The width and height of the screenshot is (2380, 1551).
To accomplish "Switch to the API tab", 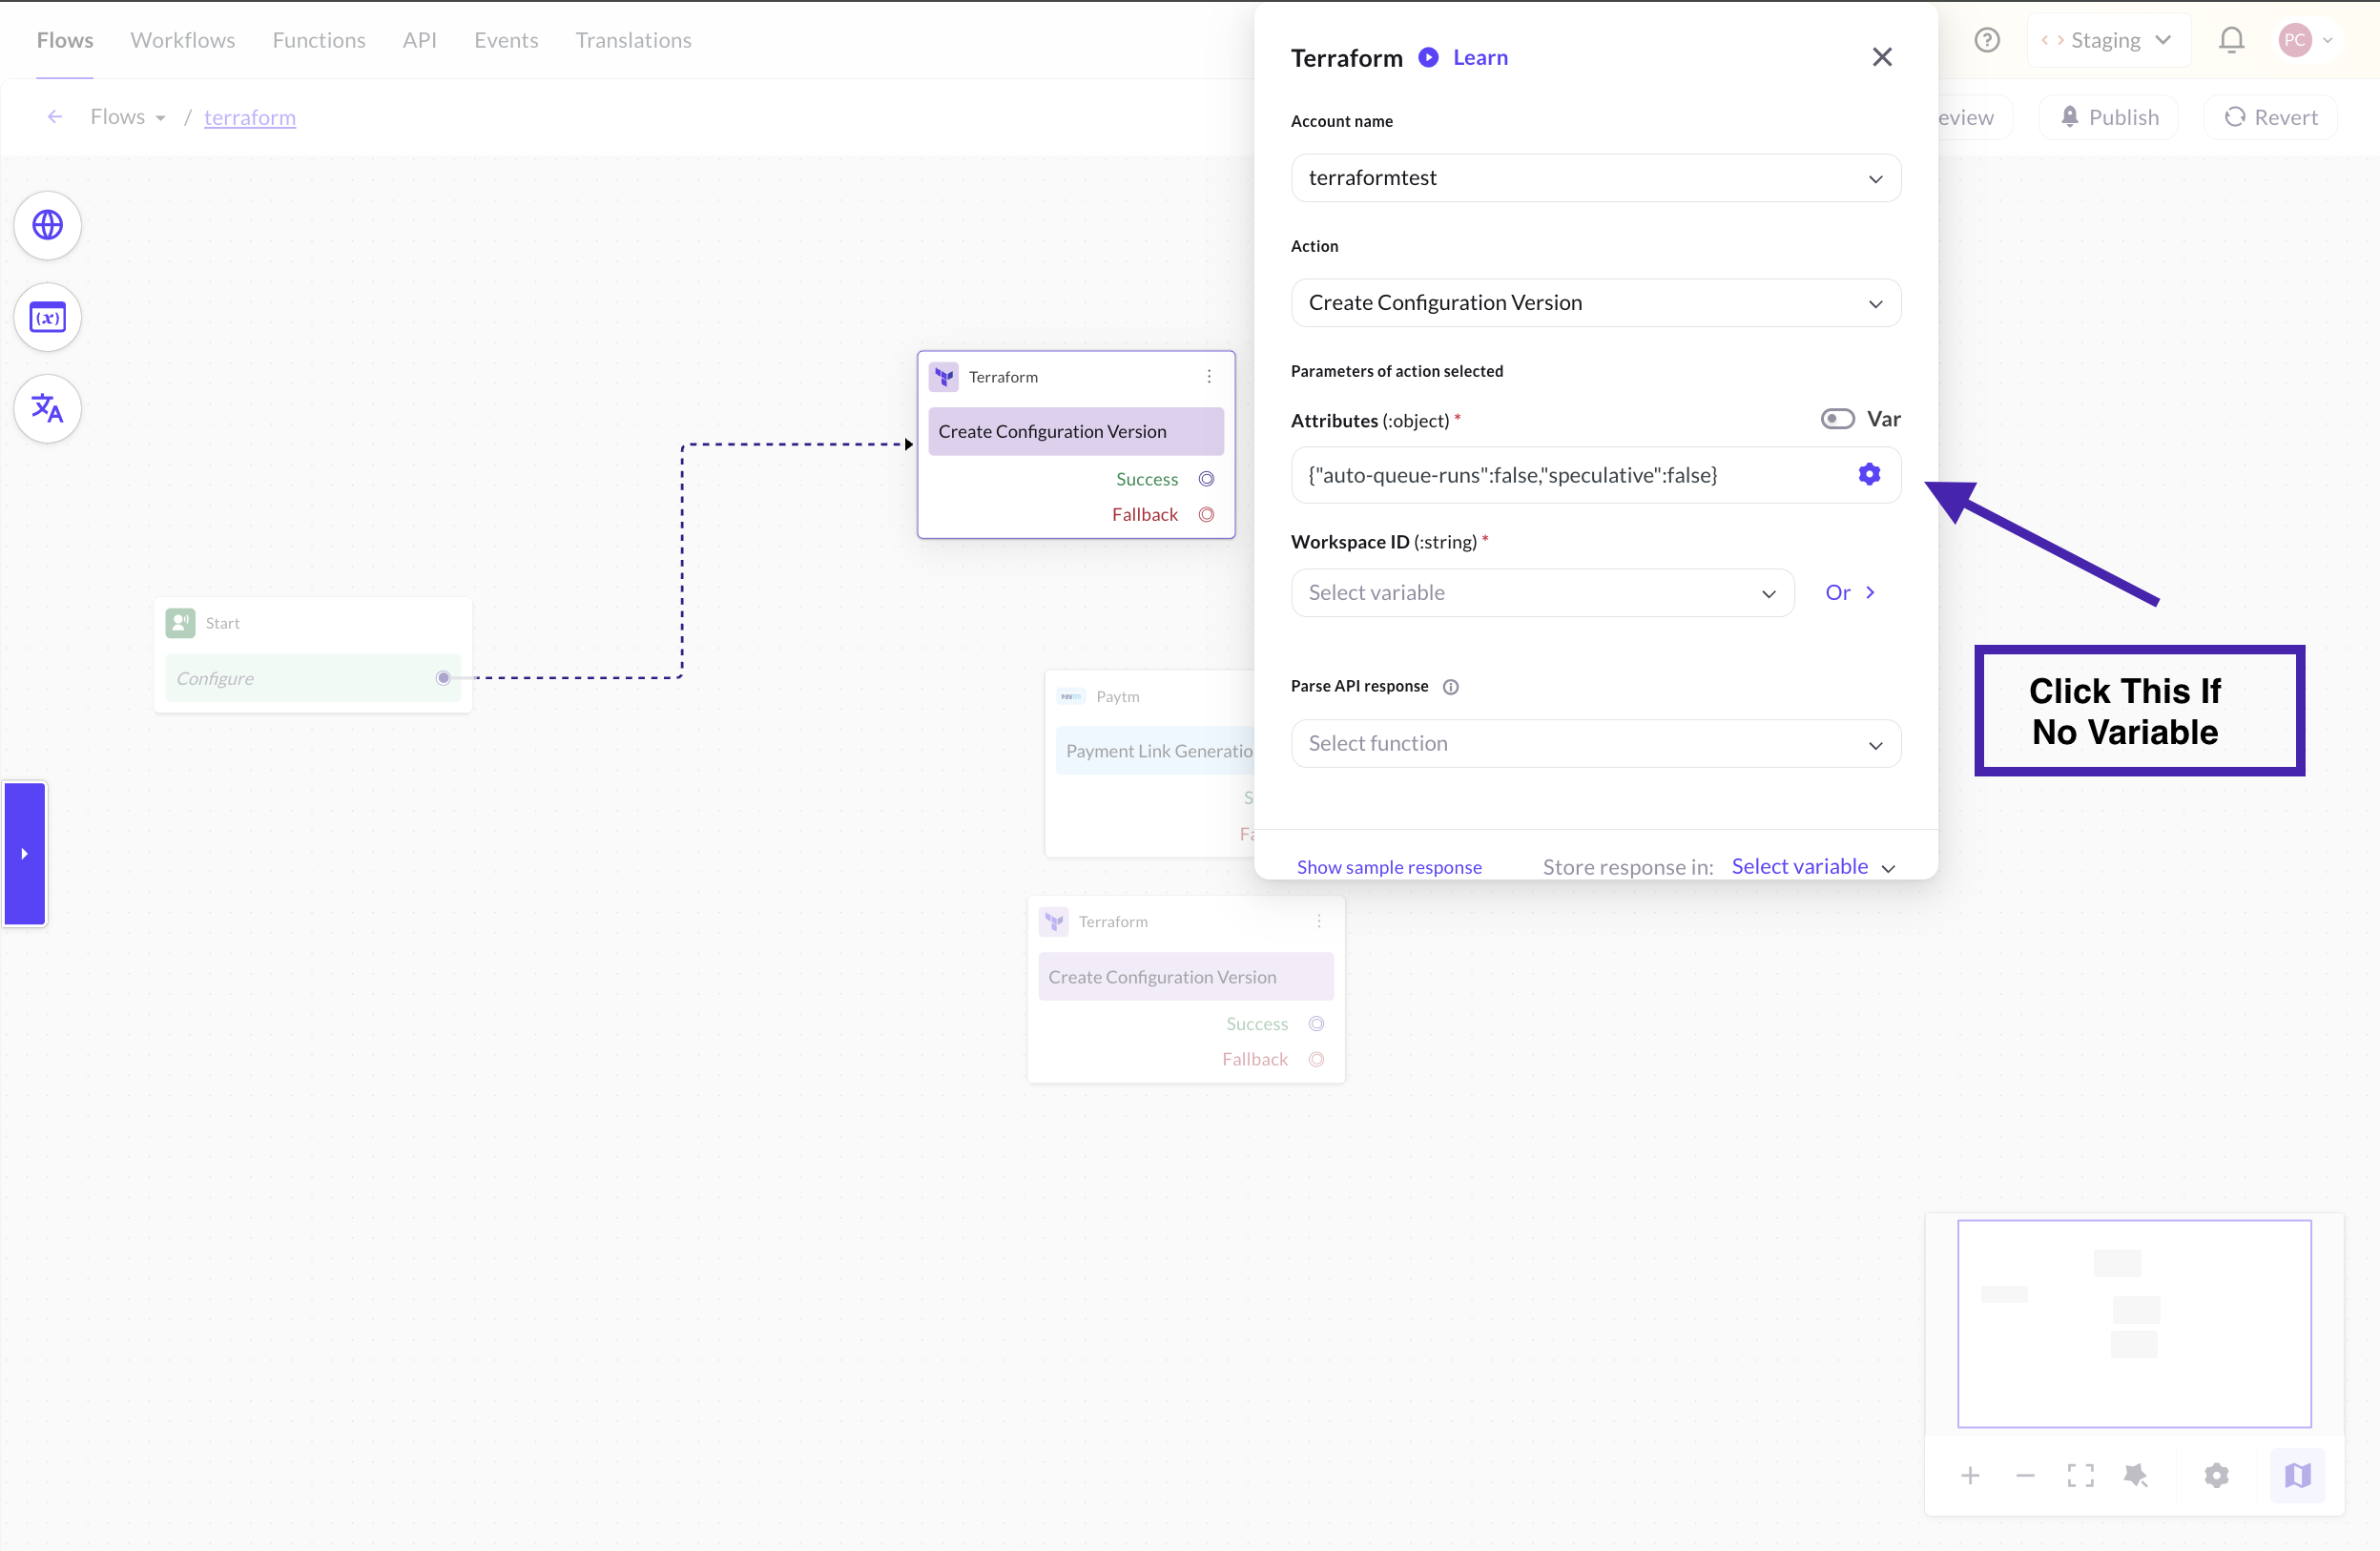I will click(x=419, y=40).
